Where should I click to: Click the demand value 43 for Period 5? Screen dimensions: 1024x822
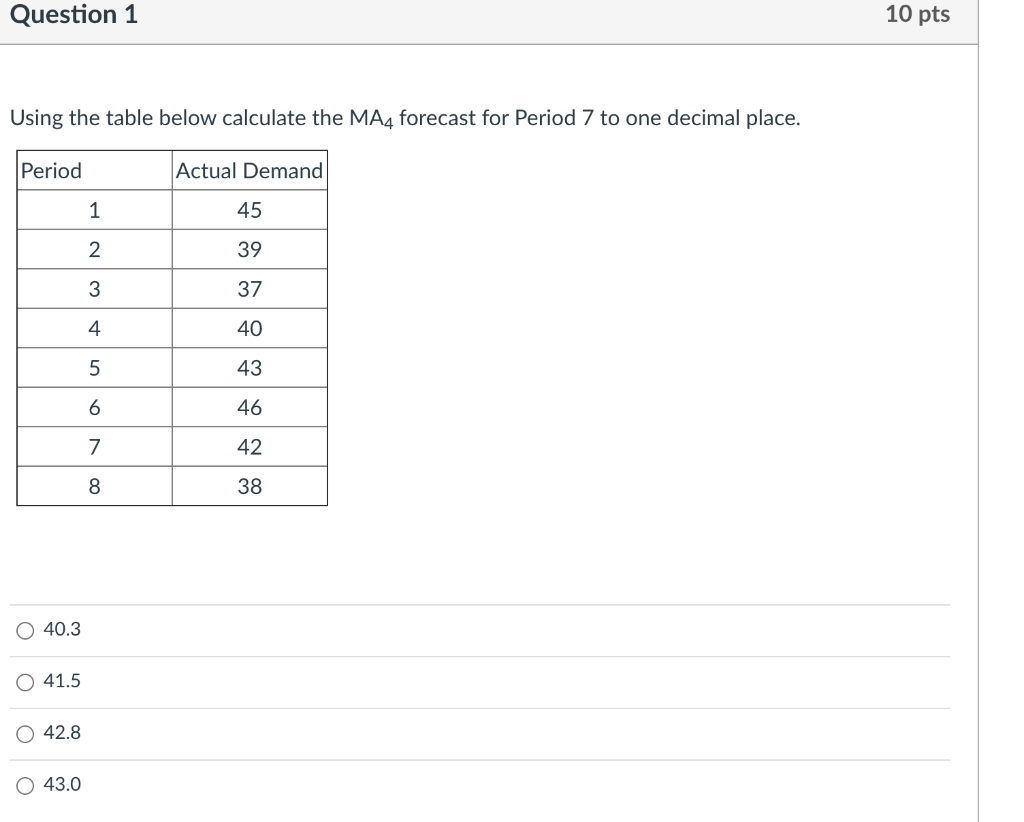coord(249,367)
